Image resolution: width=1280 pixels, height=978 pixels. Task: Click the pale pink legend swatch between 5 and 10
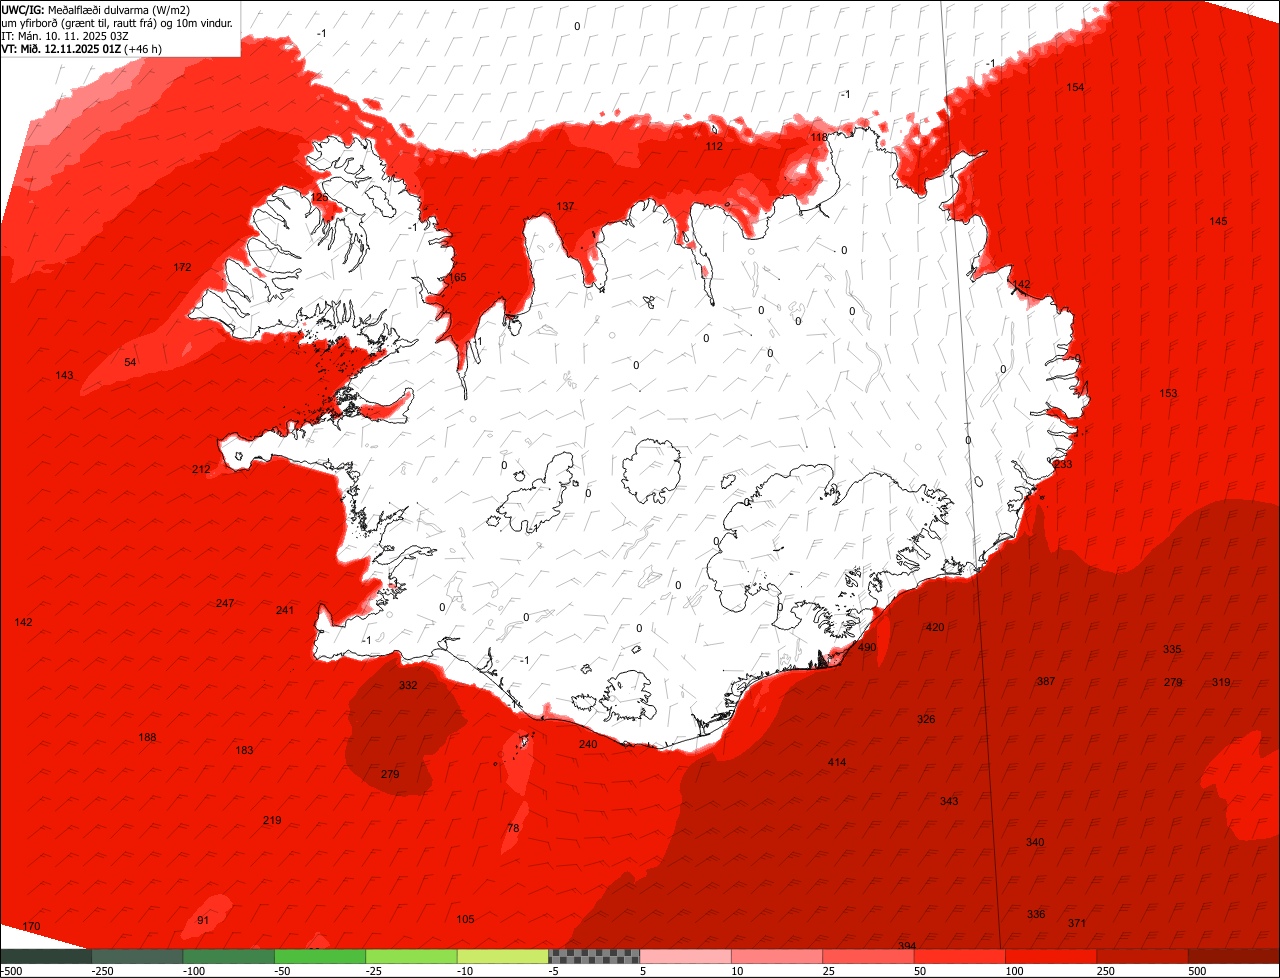[686, 956]
